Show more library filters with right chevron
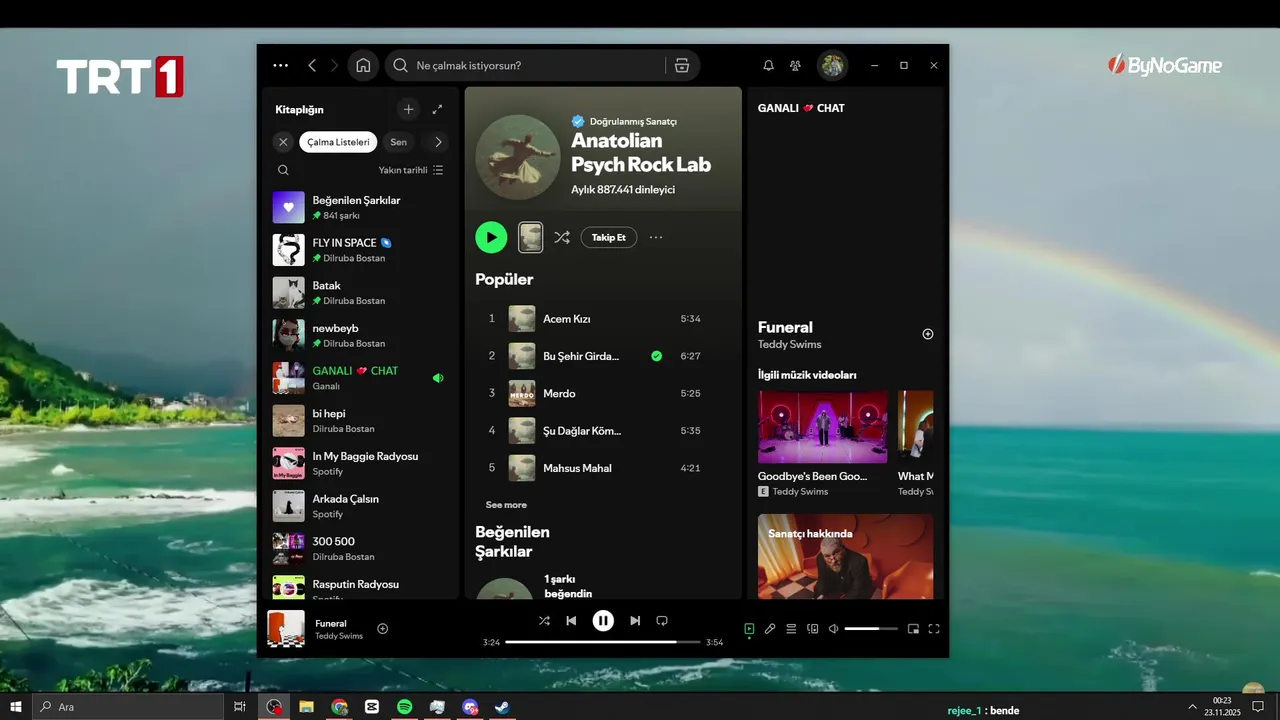 coord(438,142)
